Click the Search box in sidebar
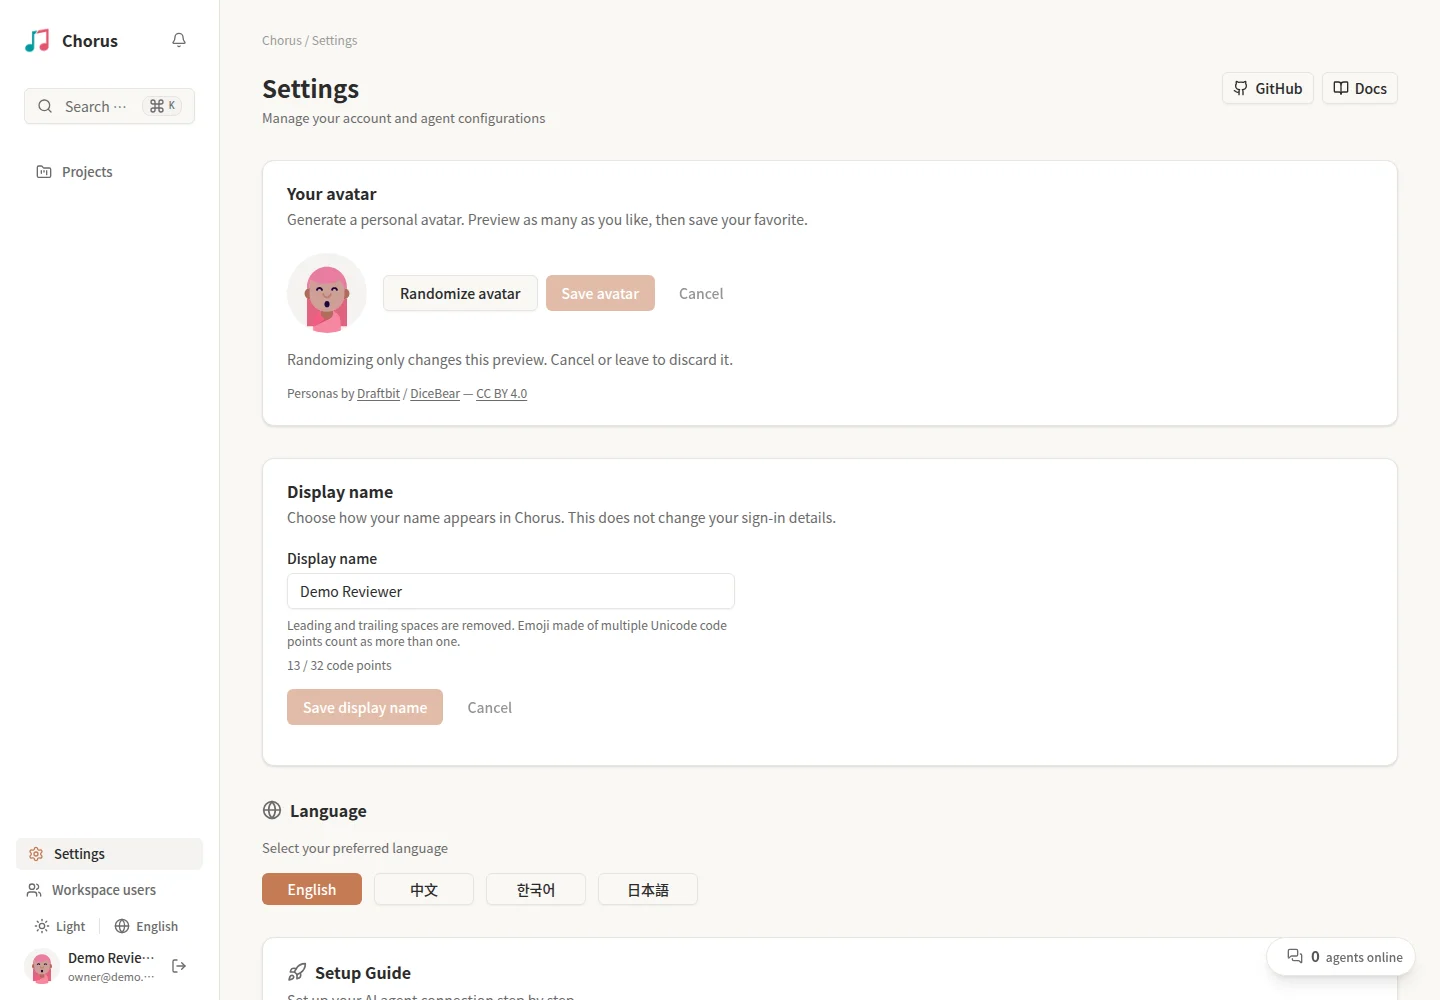 coord(109,106)
